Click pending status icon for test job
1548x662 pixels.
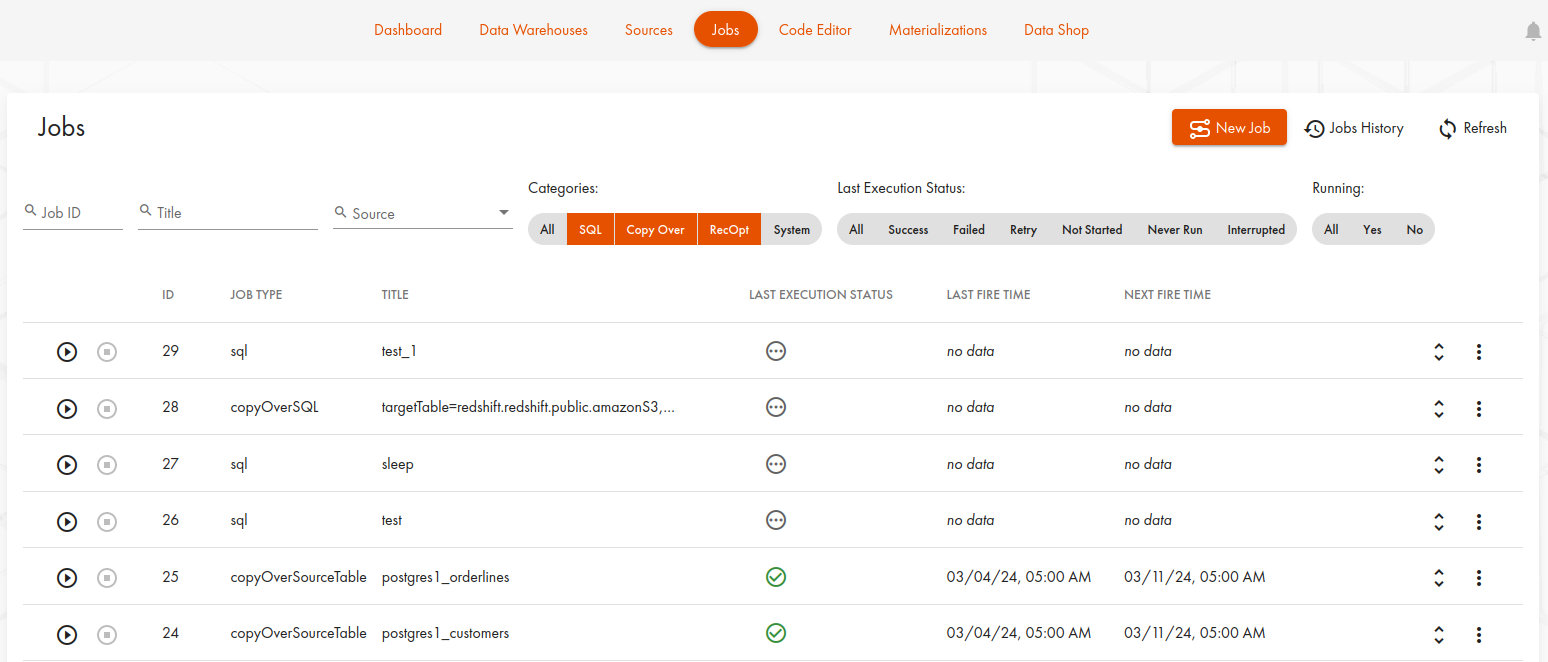[x=775, y=520]
